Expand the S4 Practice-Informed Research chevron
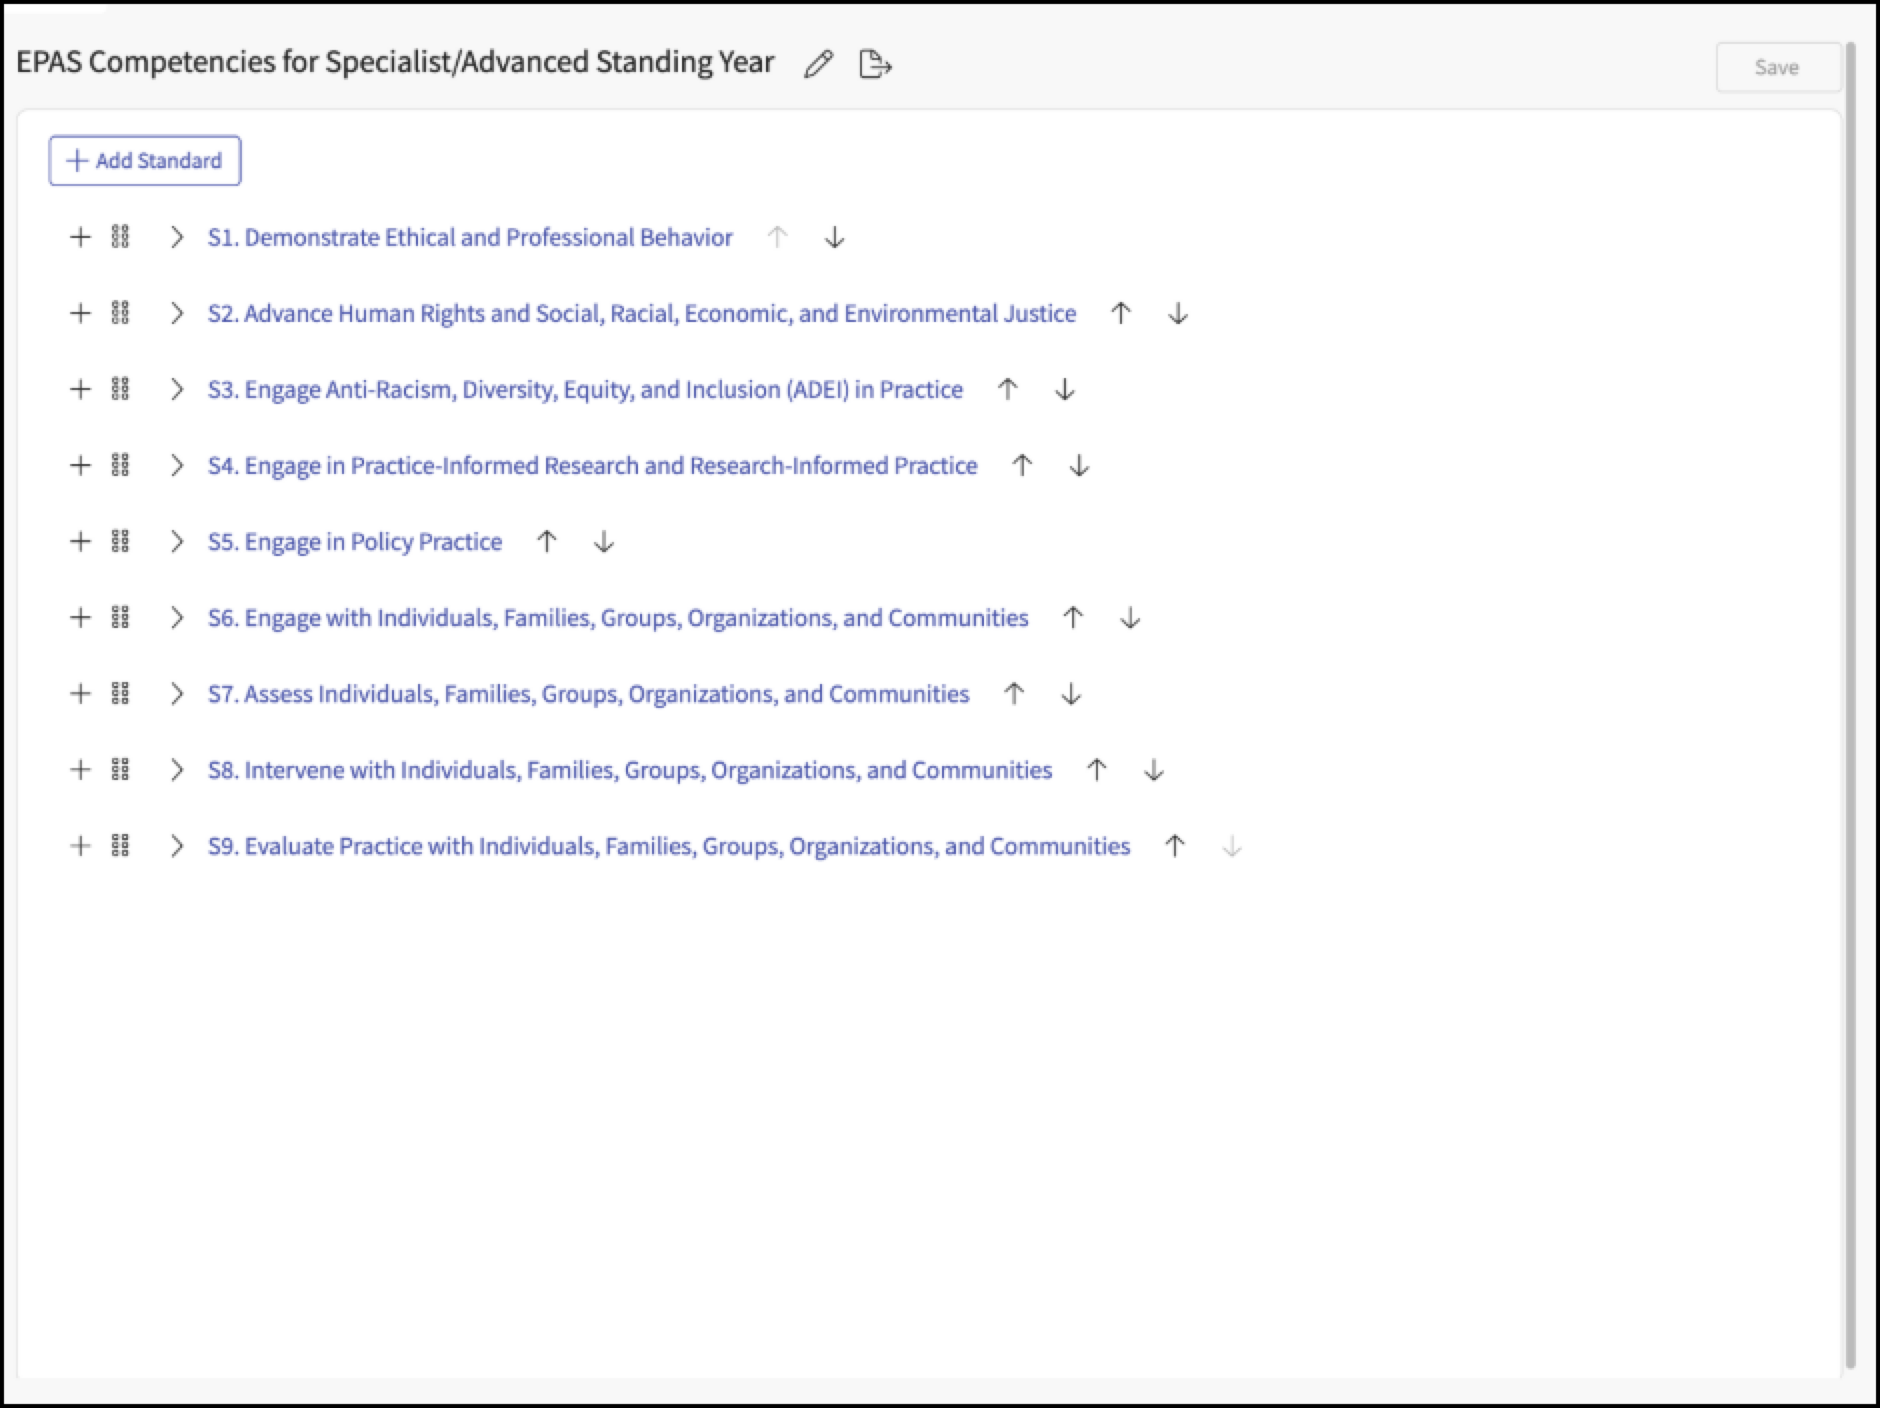 [177, 465]
